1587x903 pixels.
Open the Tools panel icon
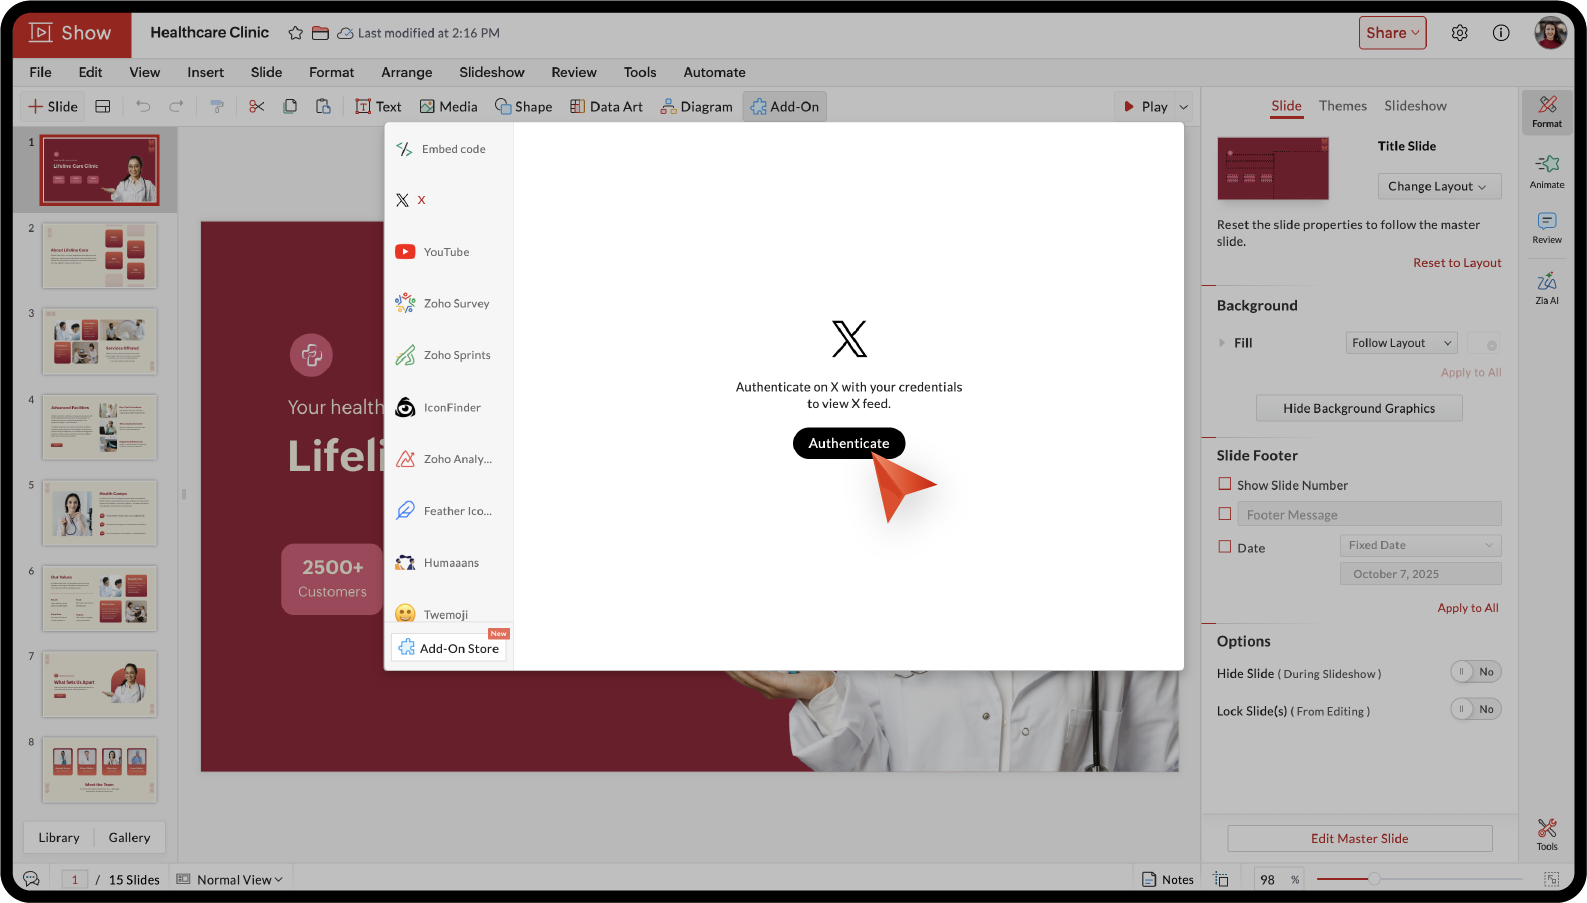point(1547,834)
